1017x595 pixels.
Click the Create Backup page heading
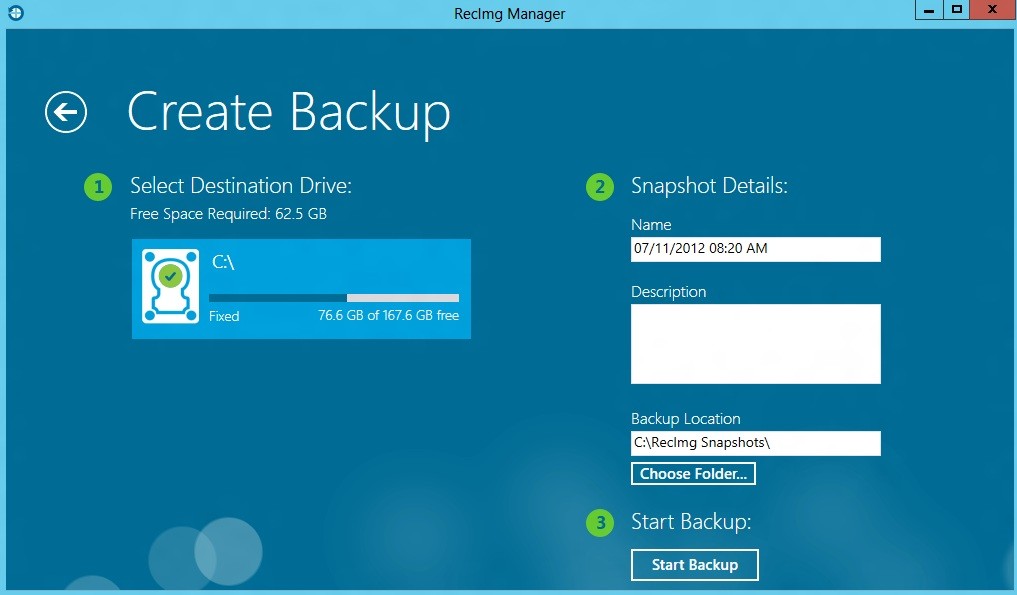pyautogui.click(x=288, y=112)
